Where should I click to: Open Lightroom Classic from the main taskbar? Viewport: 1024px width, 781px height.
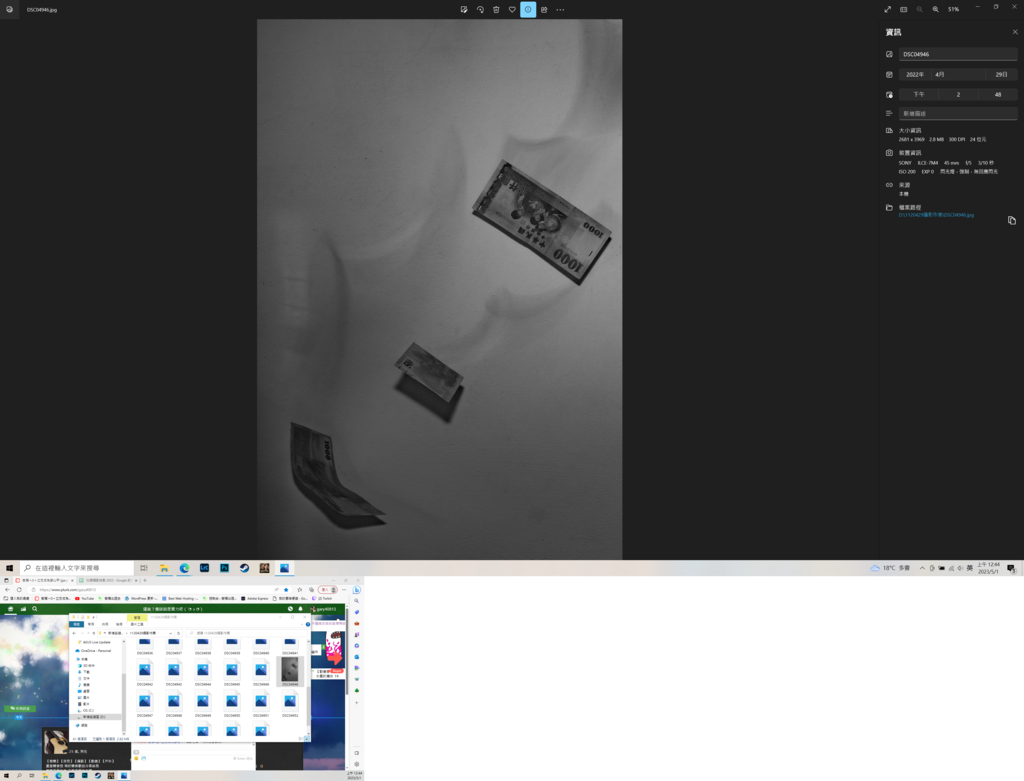(204, 568)
